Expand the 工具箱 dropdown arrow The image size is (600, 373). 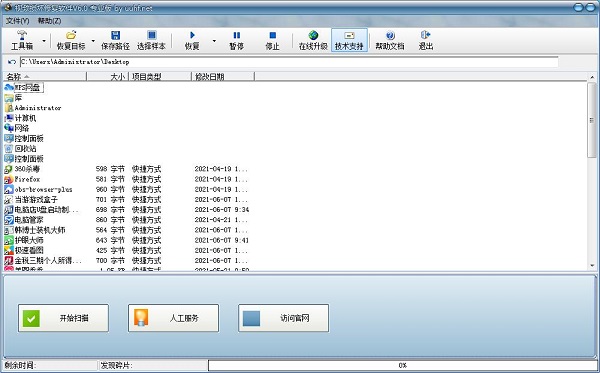pos(44,41)
